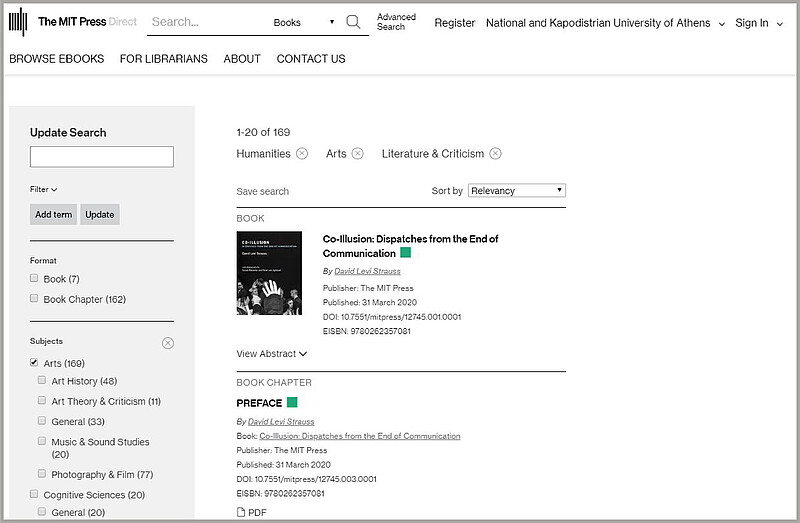800x523 pixels.
Task: Open Co-Illusion: Dispatches book title link
Action: point(410,246)
